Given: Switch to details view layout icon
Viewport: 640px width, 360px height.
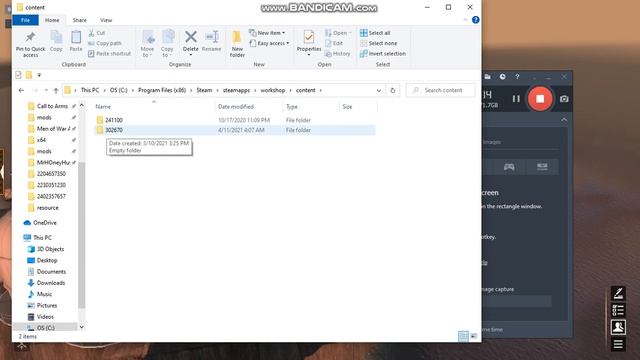Looking at the screenshot, I should [463, 336].
